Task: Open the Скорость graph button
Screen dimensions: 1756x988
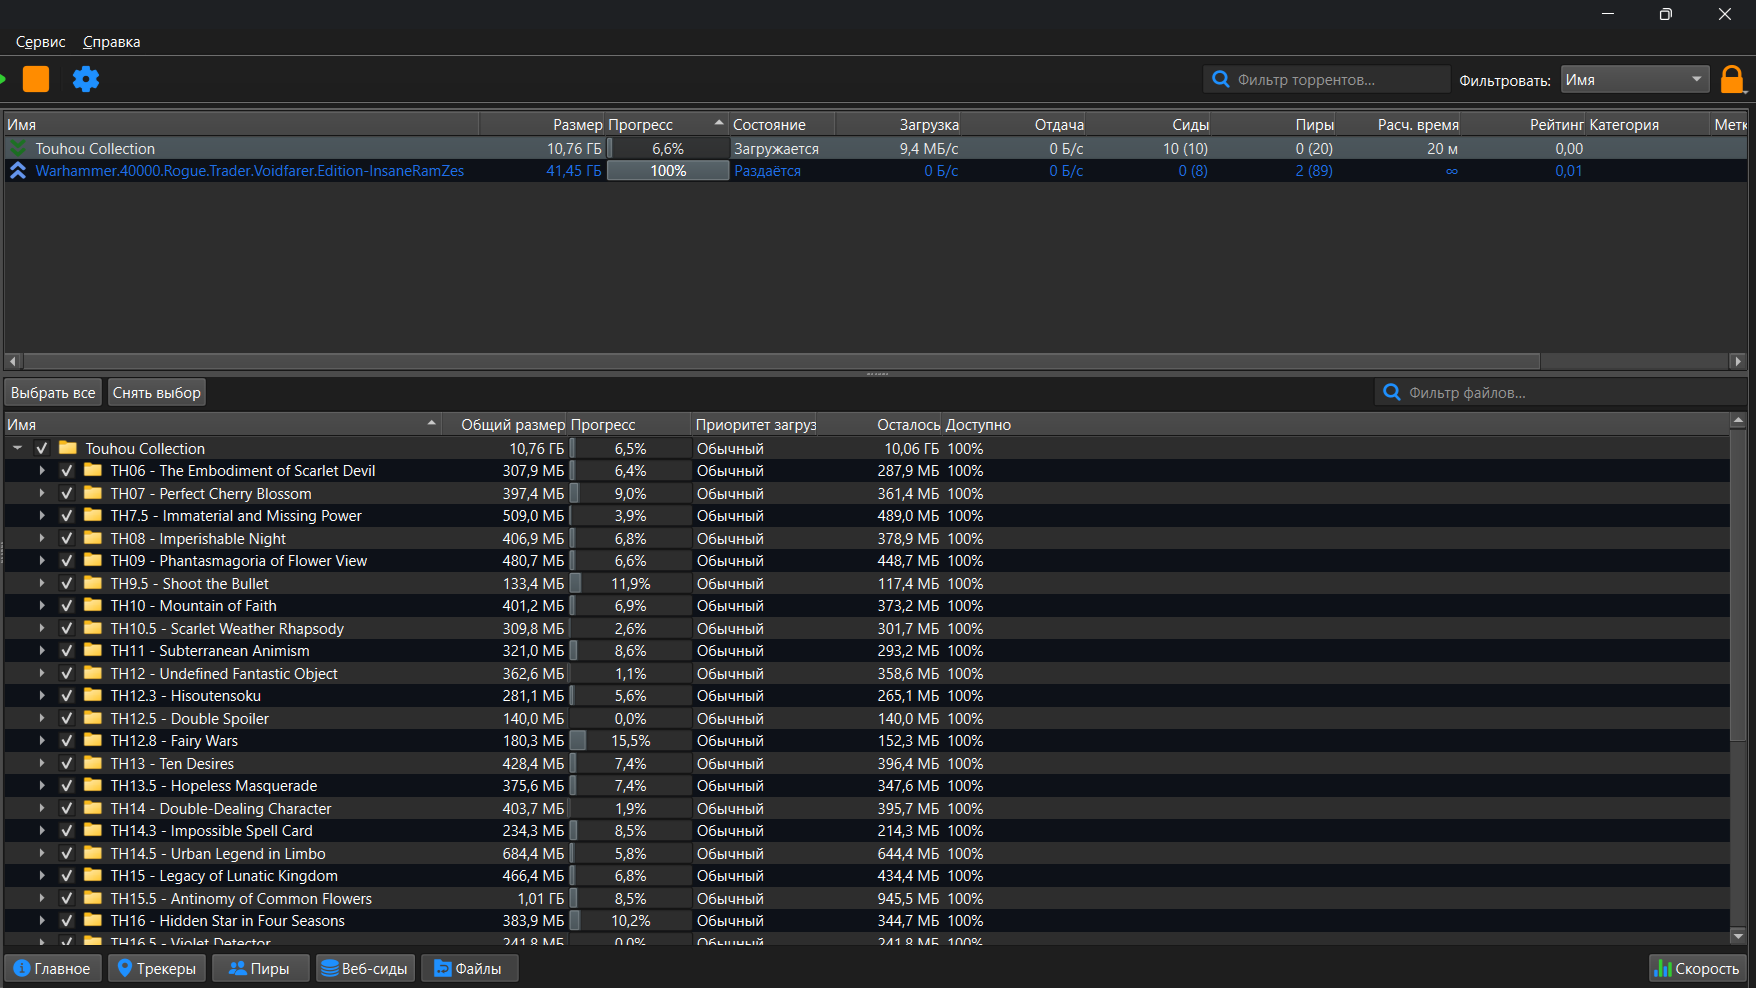Action: pos(1697,968)
